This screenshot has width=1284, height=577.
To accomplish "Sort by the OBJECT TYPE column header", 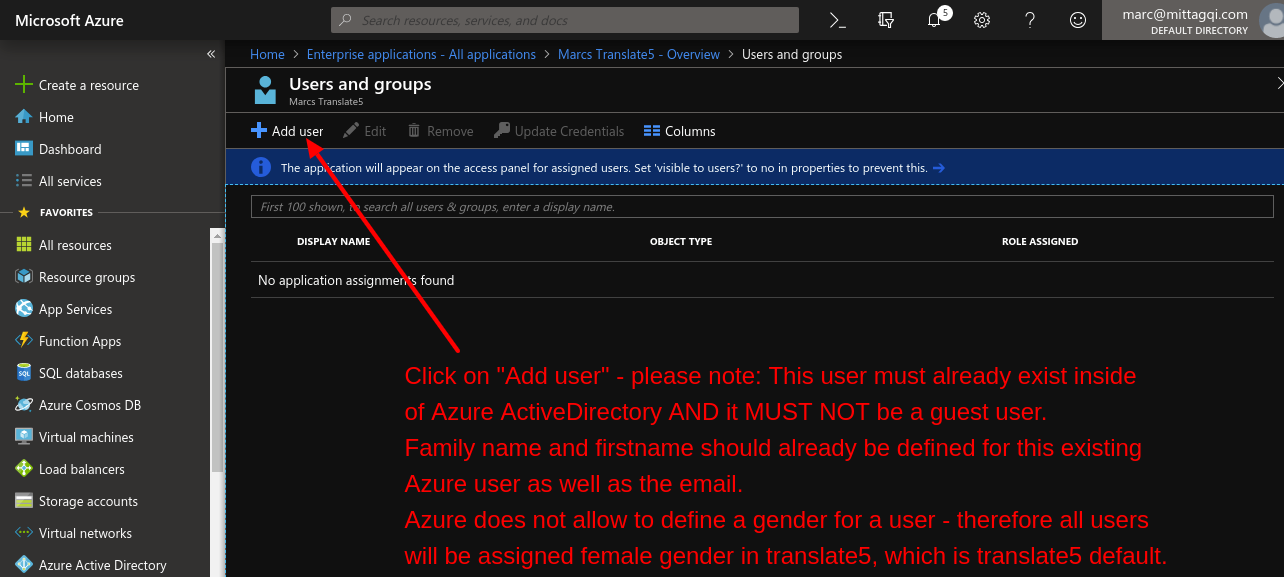I will (681, 241).
